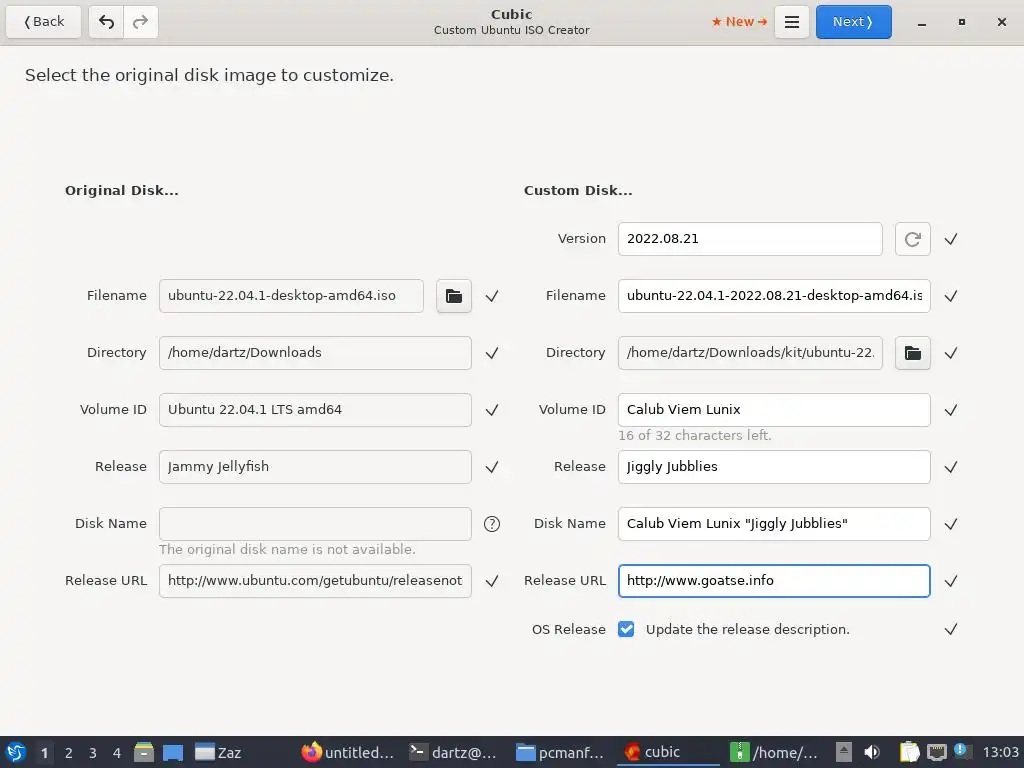
Task: Click the Version text field
Action: tap(749, 239)
